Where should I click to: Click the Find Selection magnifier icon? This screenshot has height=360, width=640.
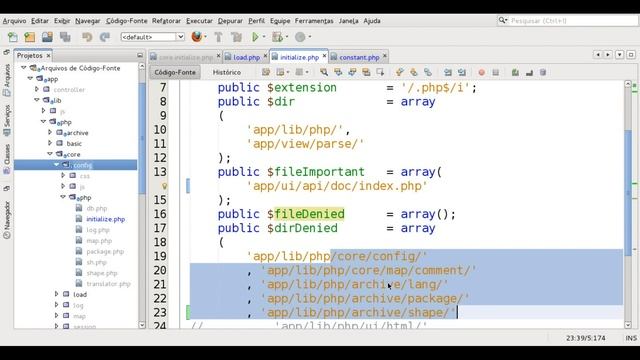coord(324,72)
